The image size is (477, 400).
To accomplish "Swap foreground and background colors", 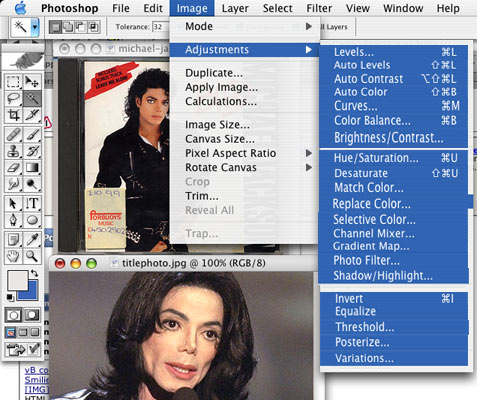I will coord(34,273).
